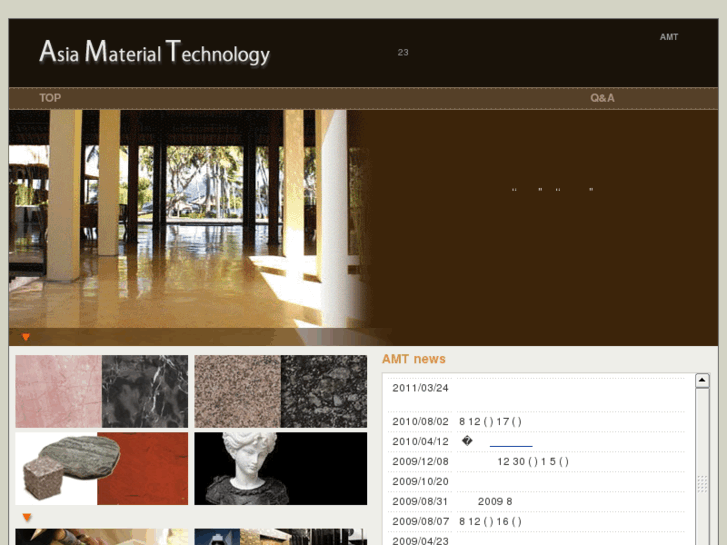The image size is (727, 545).
Task: Click the scroll-up arrow in AMT news
Action: coord(702,380)
